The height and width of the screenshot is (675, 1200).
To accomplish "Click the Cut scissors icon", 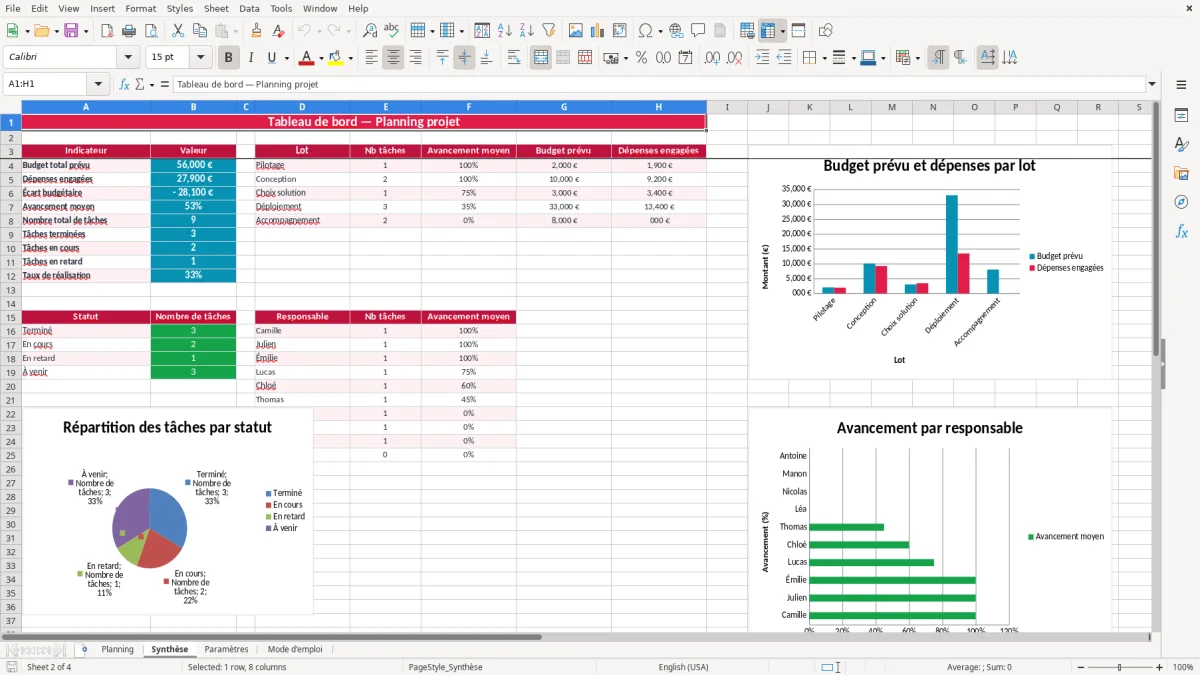I will pos(177,31).
